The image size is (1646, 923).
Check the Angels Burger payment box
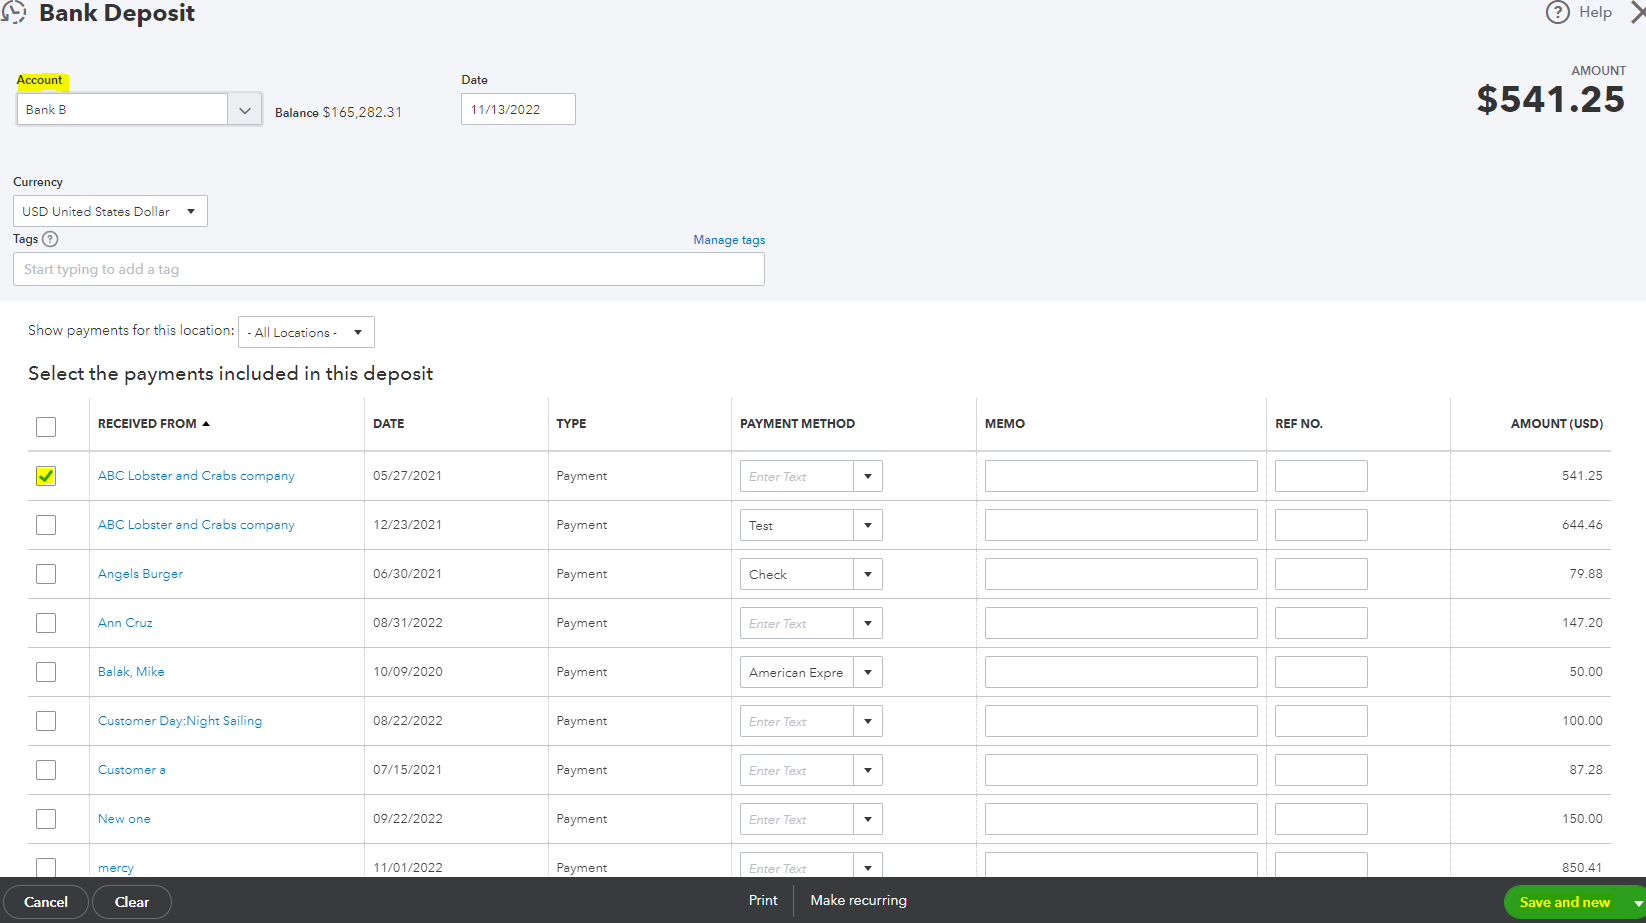46,574
